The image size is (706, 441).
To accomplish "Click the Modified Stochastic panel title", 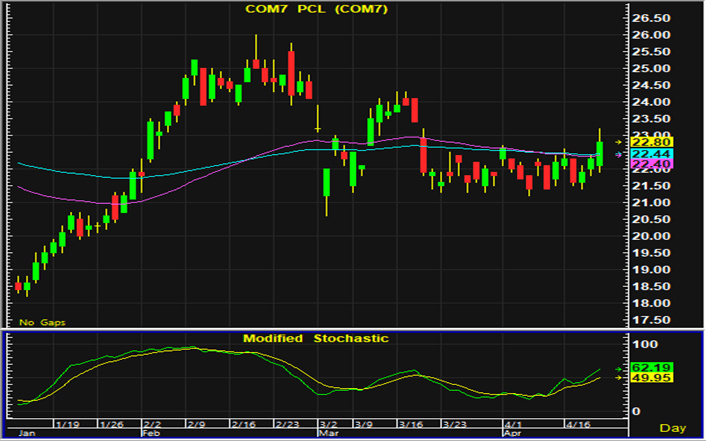I will pos(316,338).
